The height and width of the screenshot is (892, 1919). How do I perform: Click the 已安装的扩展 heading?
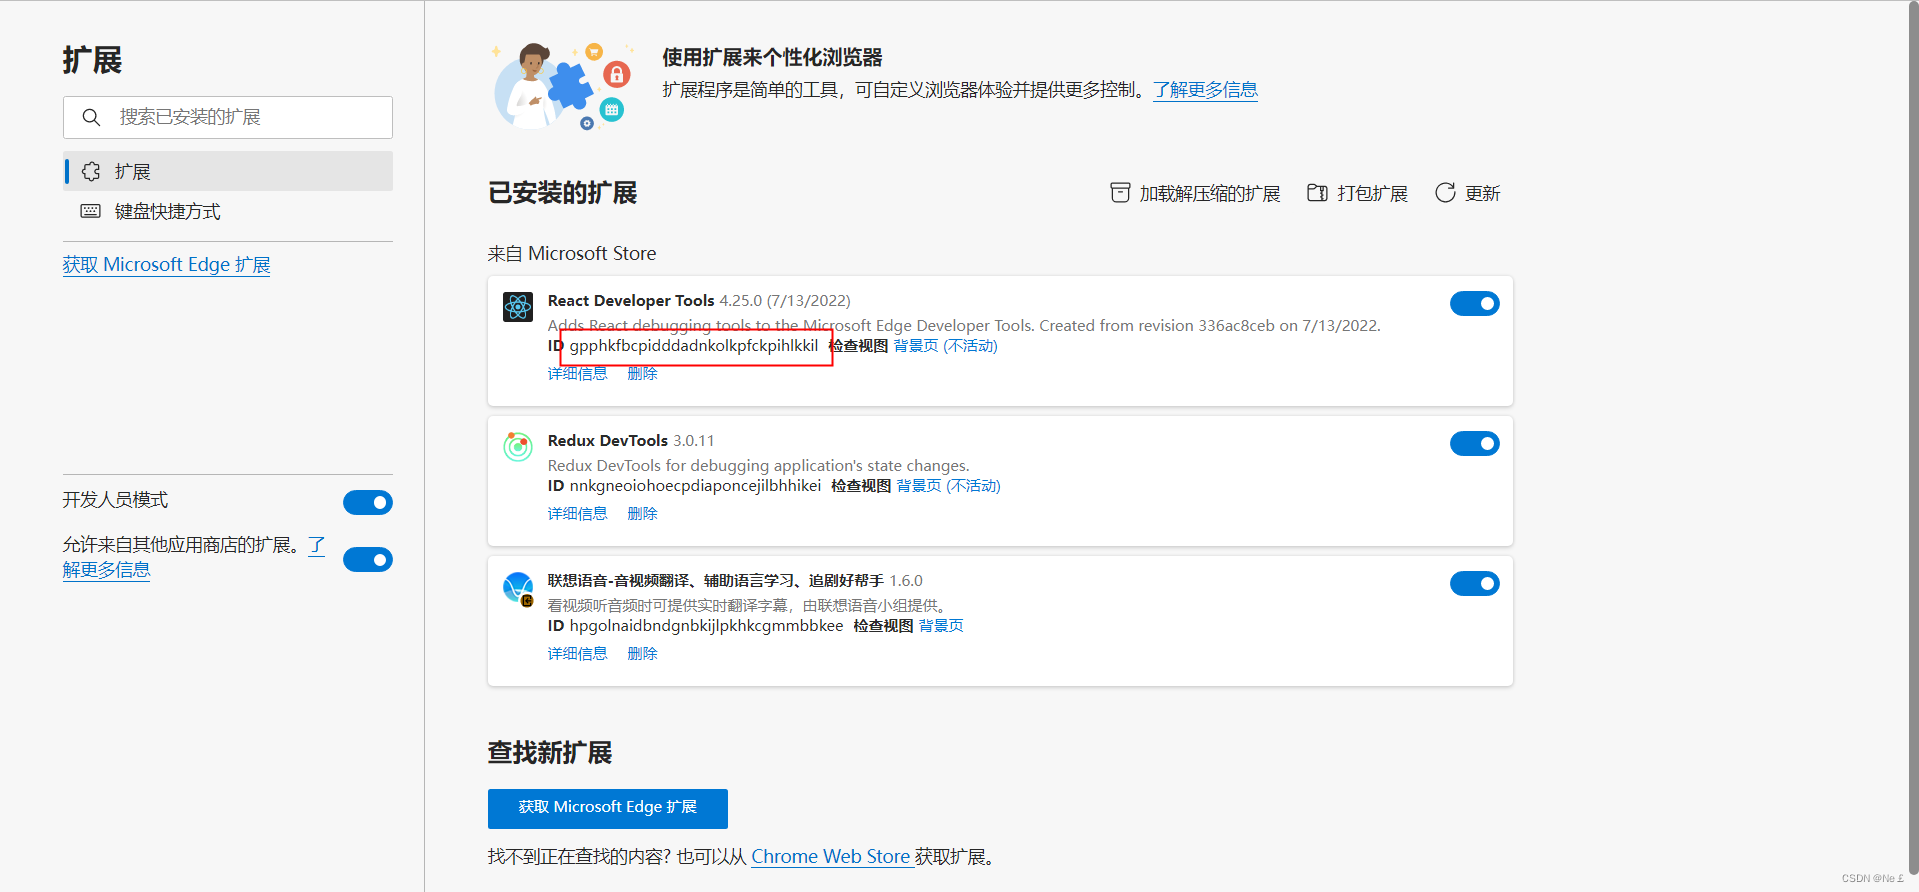click(563, 193)
